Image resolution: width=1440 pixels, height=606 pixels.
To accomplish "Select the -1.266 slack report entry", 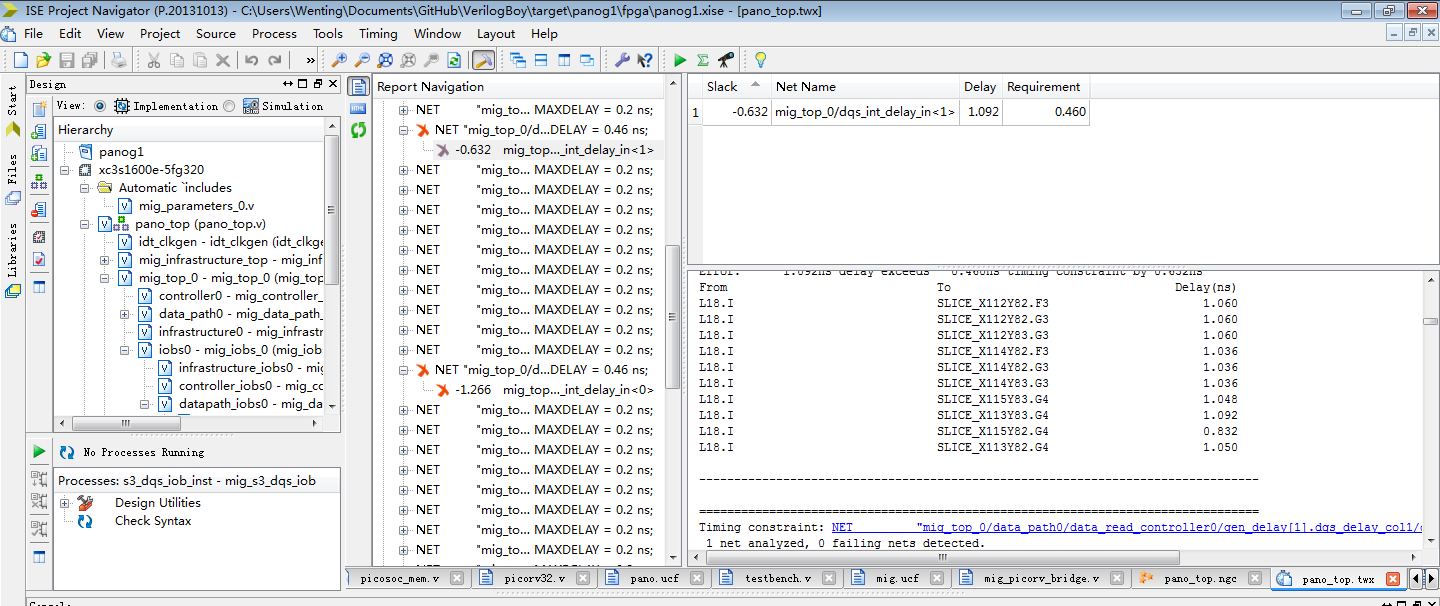I will [554, 390].
